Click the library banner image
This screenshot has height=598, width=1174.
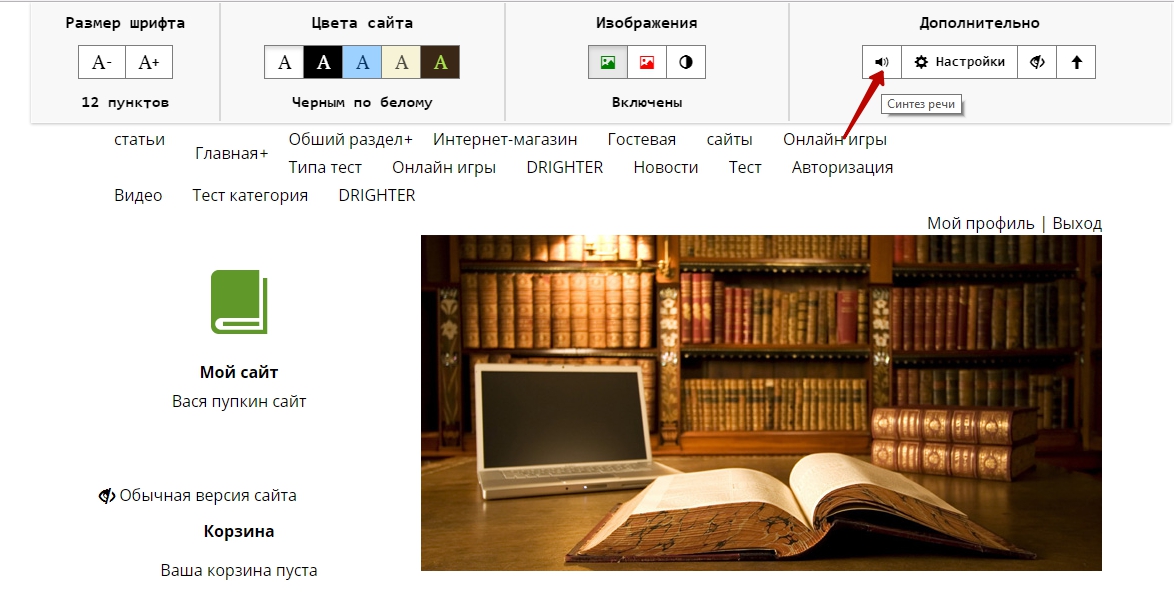pyautogui.click(x=760, y=402)
